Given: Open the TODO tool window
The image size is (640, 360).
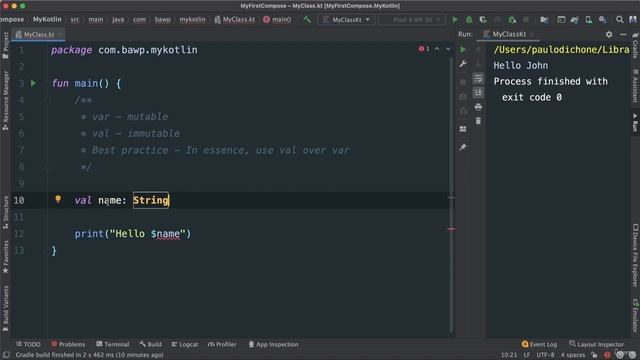Looking at the screenshot, I should [28, 344].
